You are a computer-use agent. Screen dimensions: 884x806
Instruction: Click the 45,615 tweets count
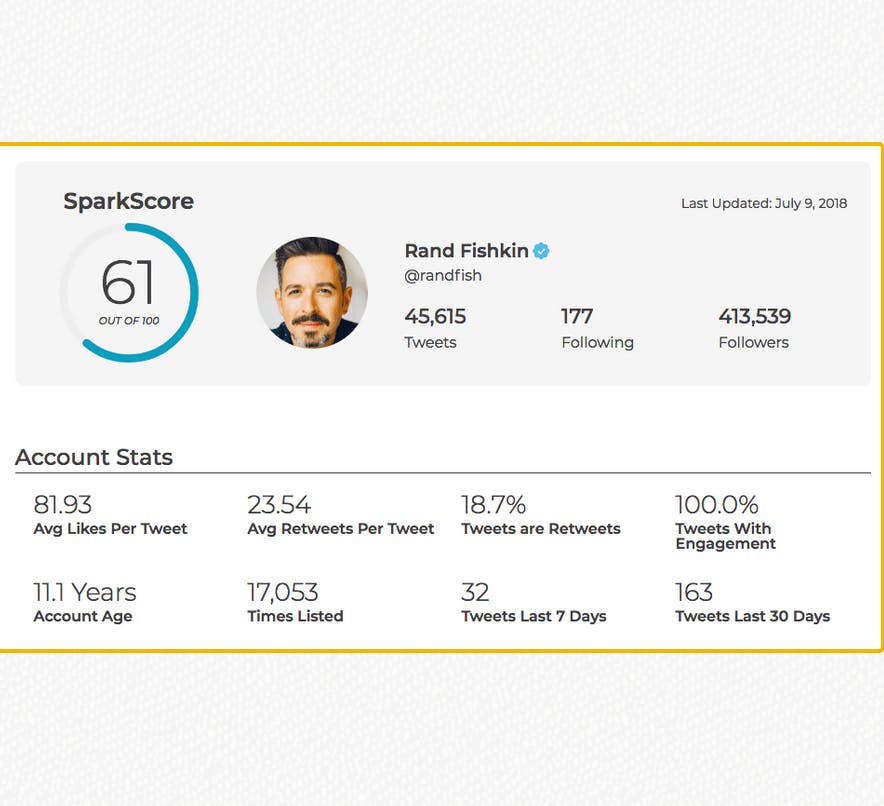435,316
